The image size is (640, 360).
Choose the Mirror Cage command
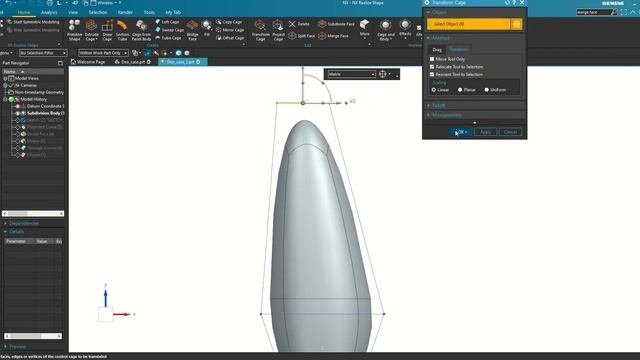pyautogui.click(x=230, y=30)
